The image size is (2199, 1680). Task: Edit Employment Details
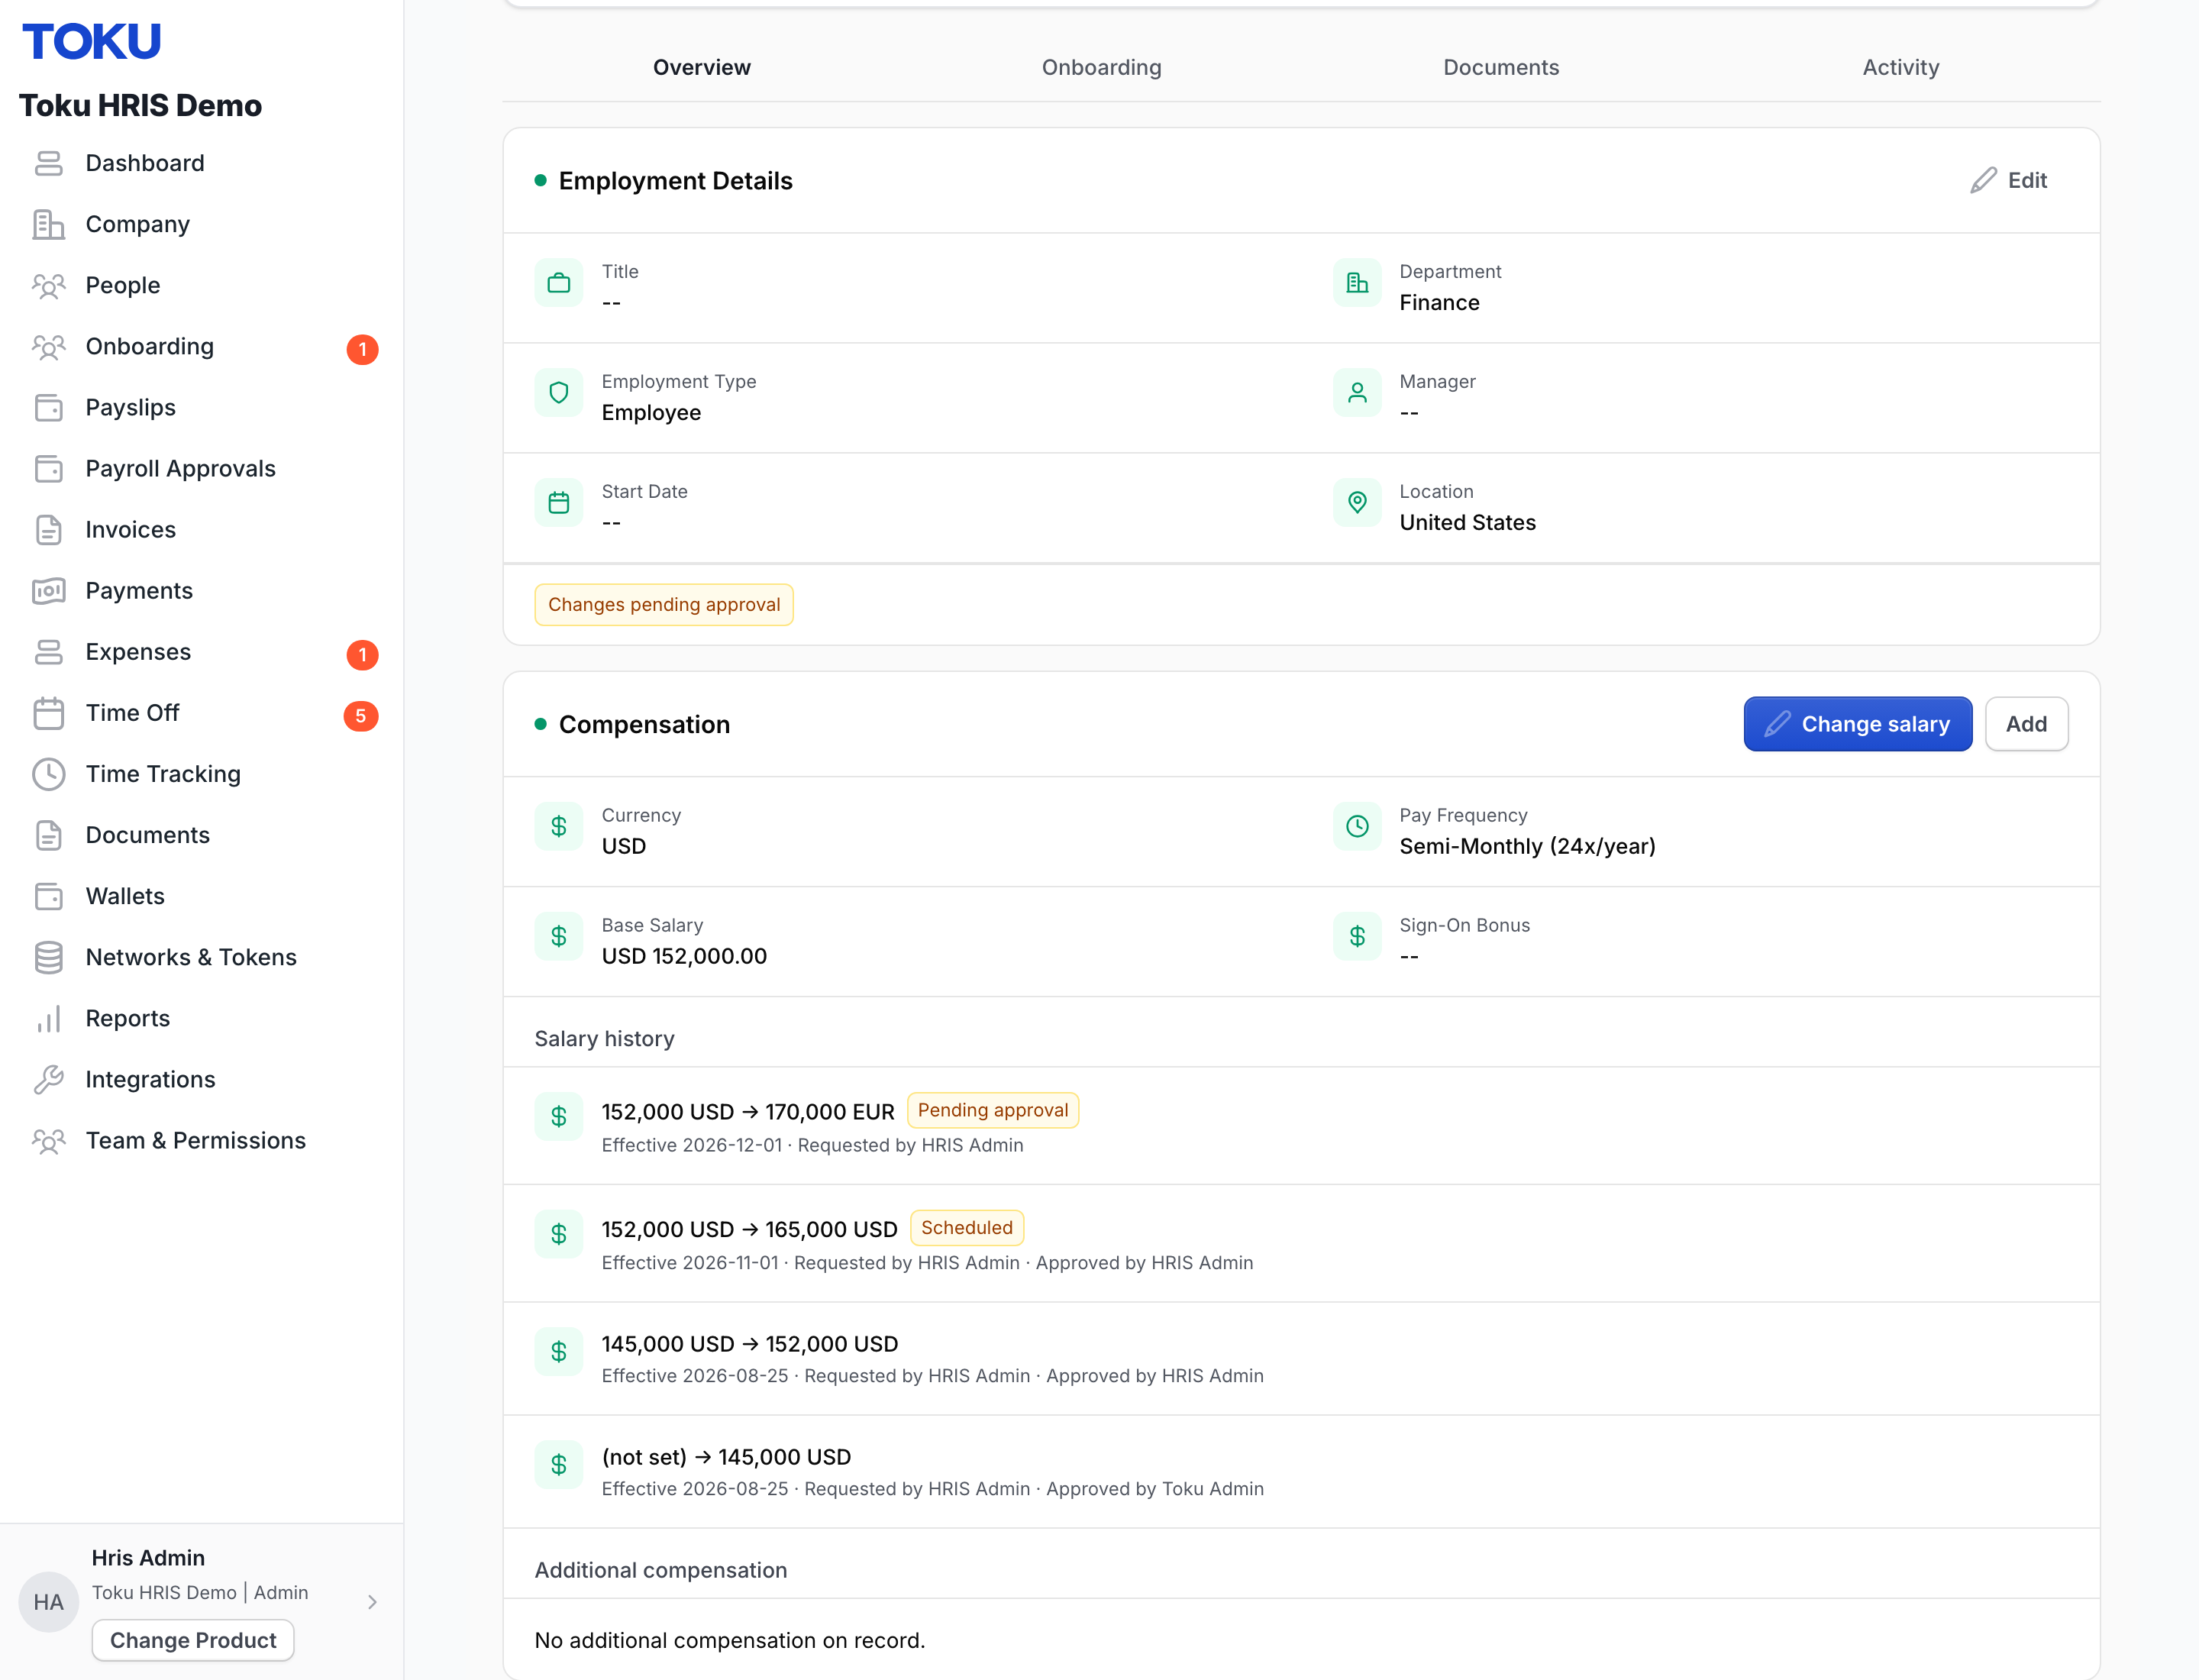click(2008, 180)
